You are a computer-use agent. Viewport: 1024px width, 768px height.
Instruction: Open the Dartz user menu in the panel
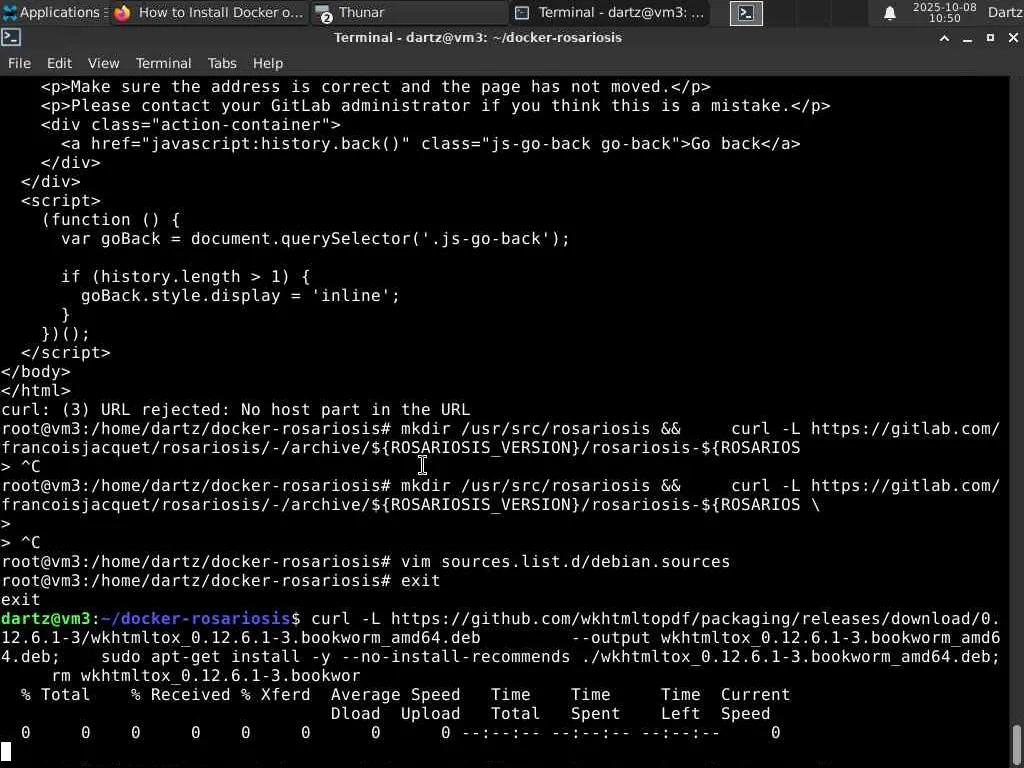tap(1005, 12)
